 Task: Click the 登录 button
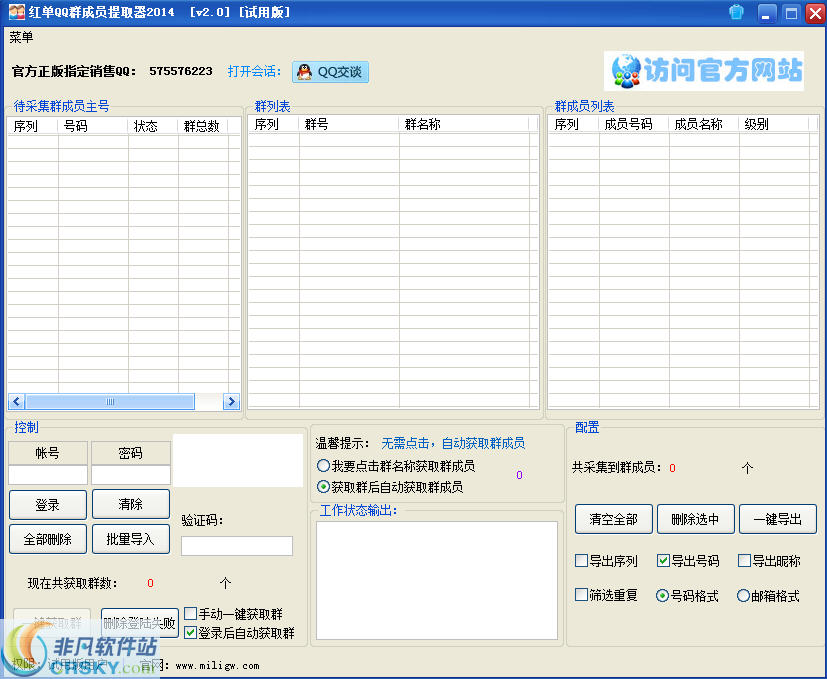[x=48, y=505]
